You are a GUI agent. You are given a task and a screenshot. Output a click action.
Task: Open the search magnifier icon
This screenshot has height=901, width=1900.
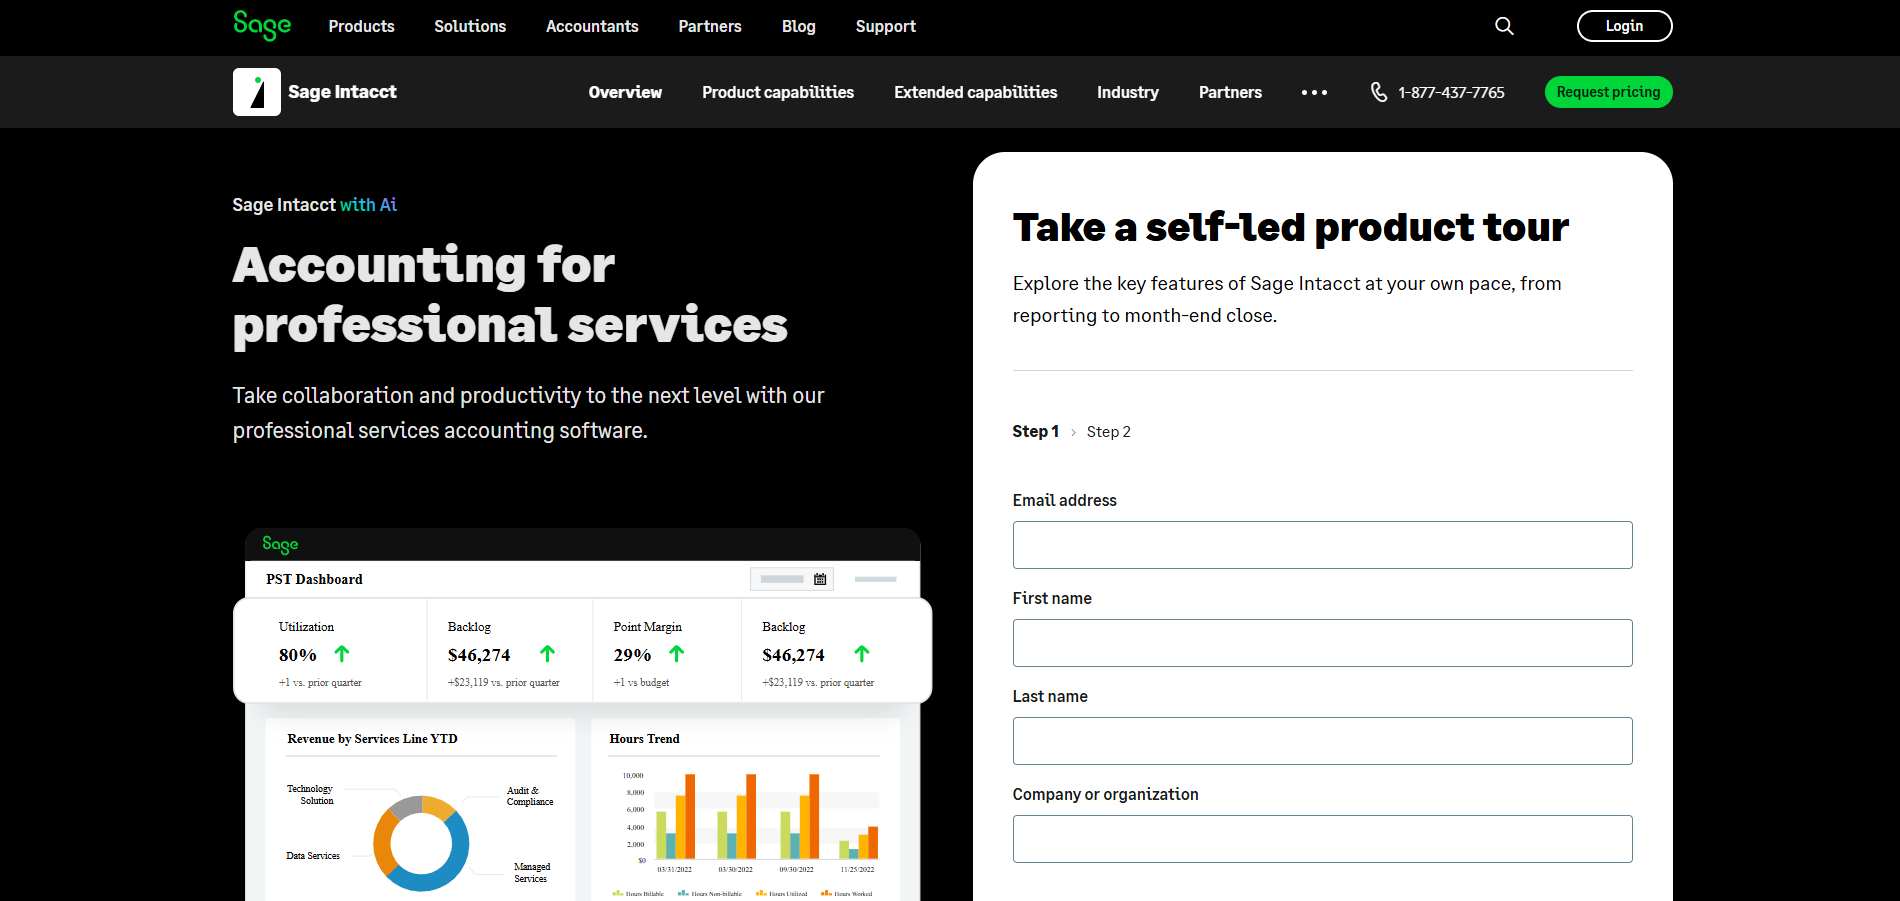coord(1504,26)
